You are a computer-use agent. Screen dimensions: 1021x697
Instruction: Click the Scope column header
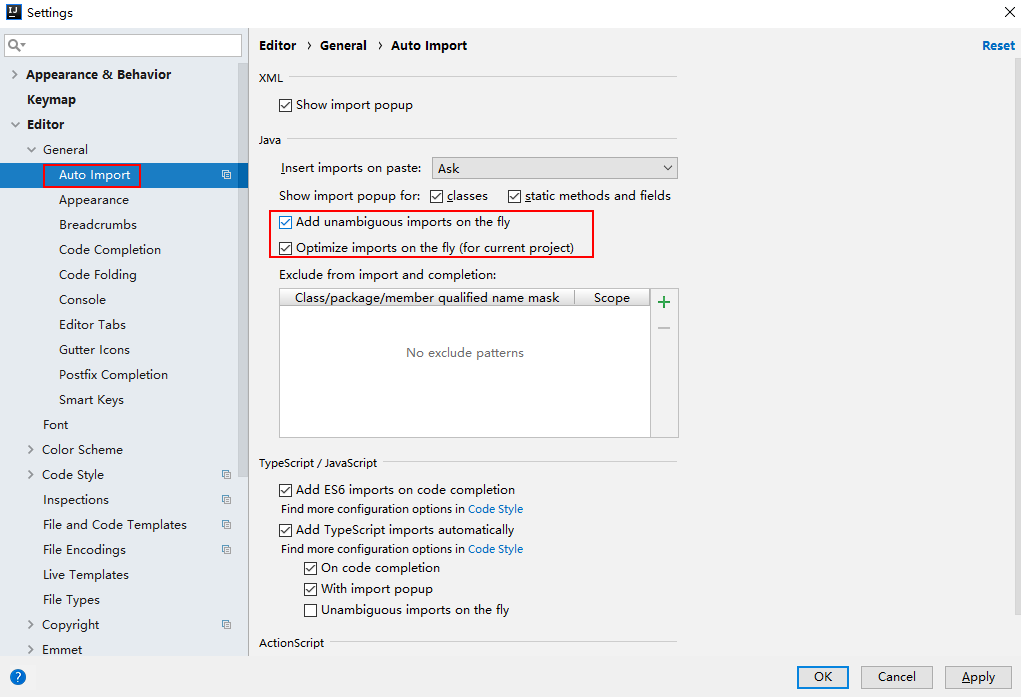(x=611, y=298)
